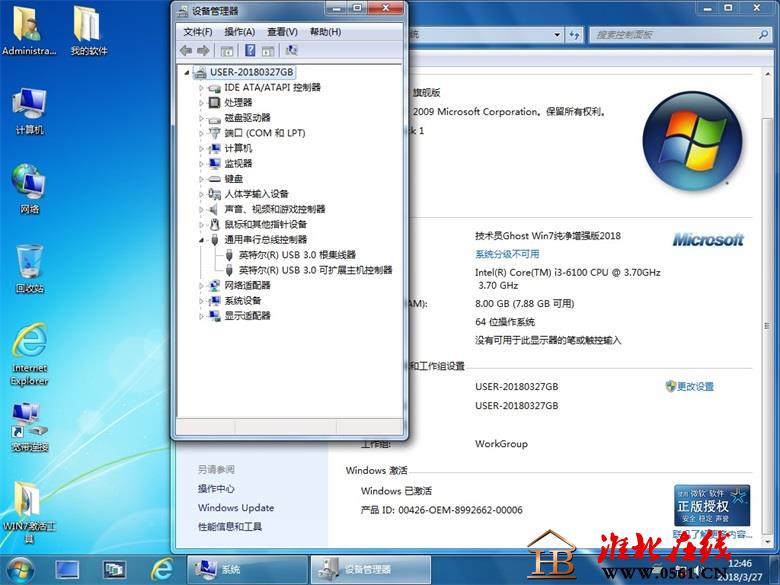Expand the 网络适配器 node
The width and height of the screenshot is (780, 585).
(x=201, y=286)
